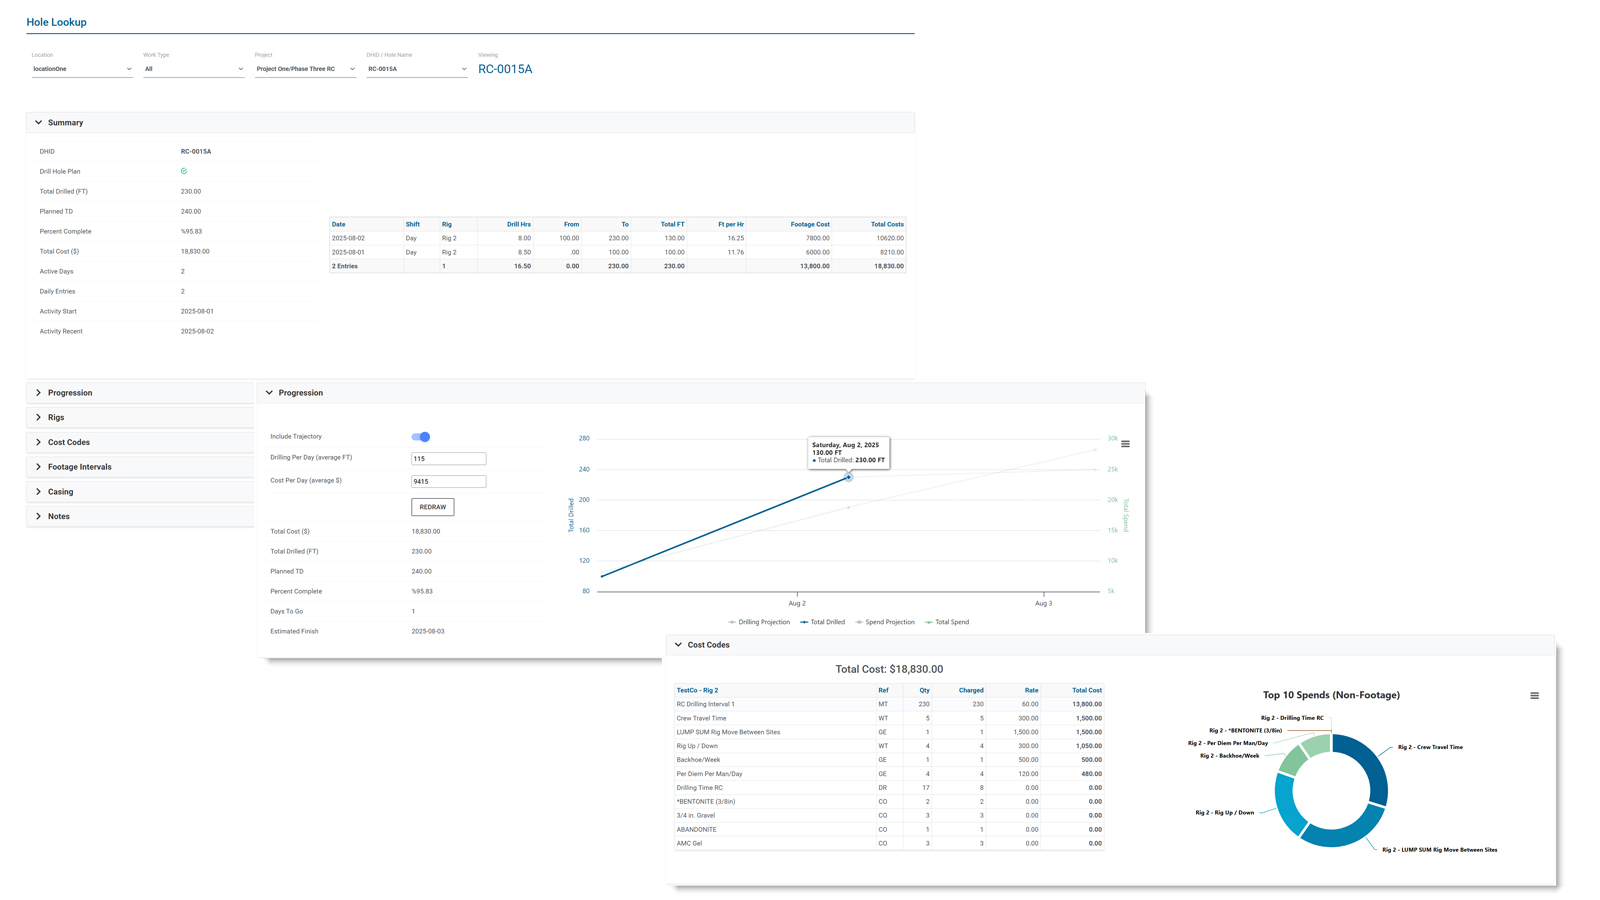Click the Total Spend legend marker
Screen dimensions: 1600x900
929,622
